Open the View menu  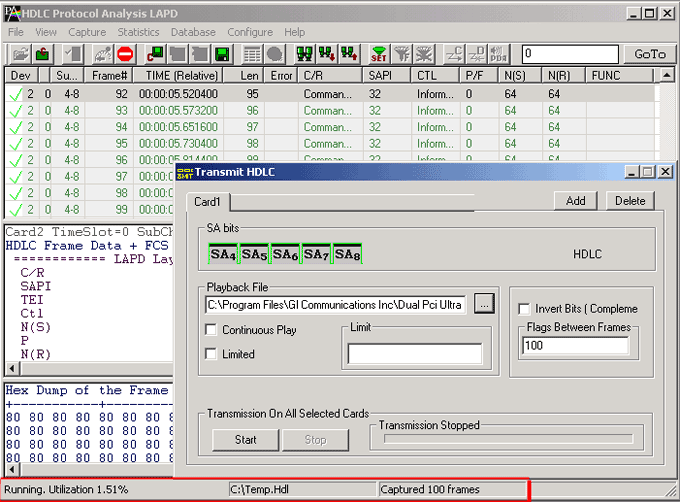pos(46,32)
